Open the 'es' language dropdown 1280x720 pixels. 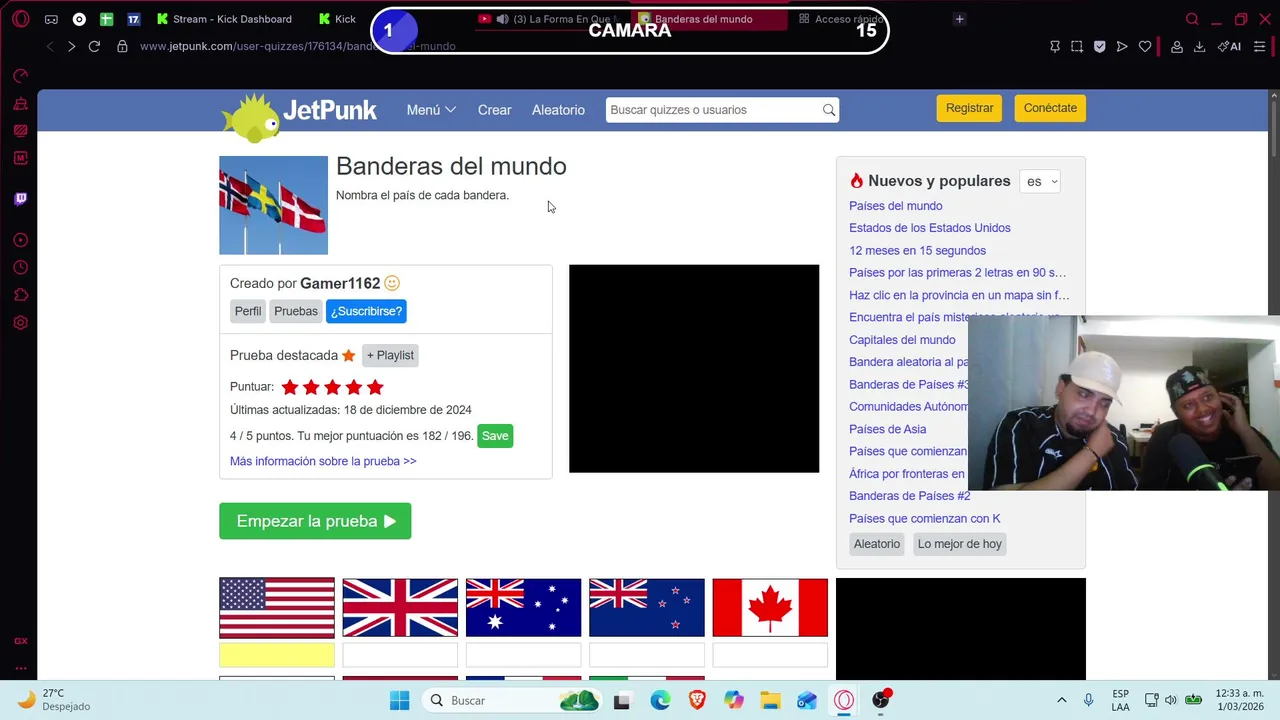click(x=1040, y=181)
